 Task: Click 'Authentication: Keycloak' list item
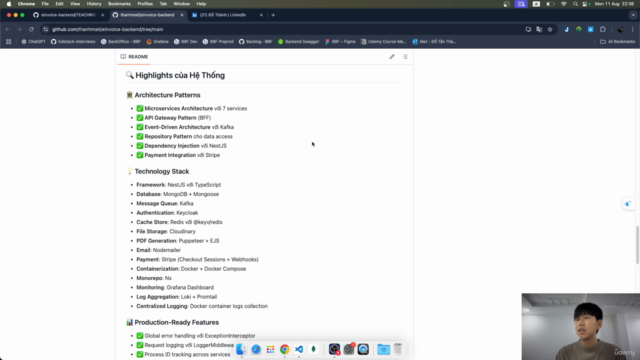[x=167, y=213]
